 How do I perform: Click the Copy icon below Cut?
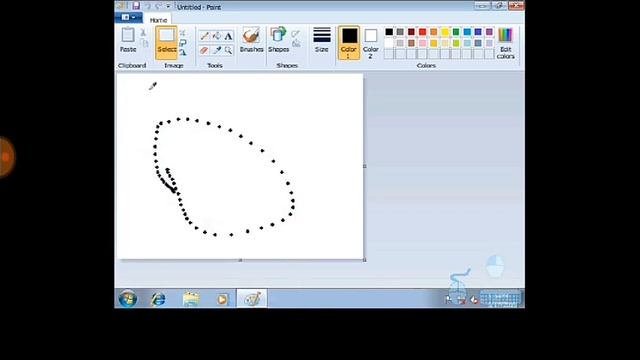(x=144, y=42)
